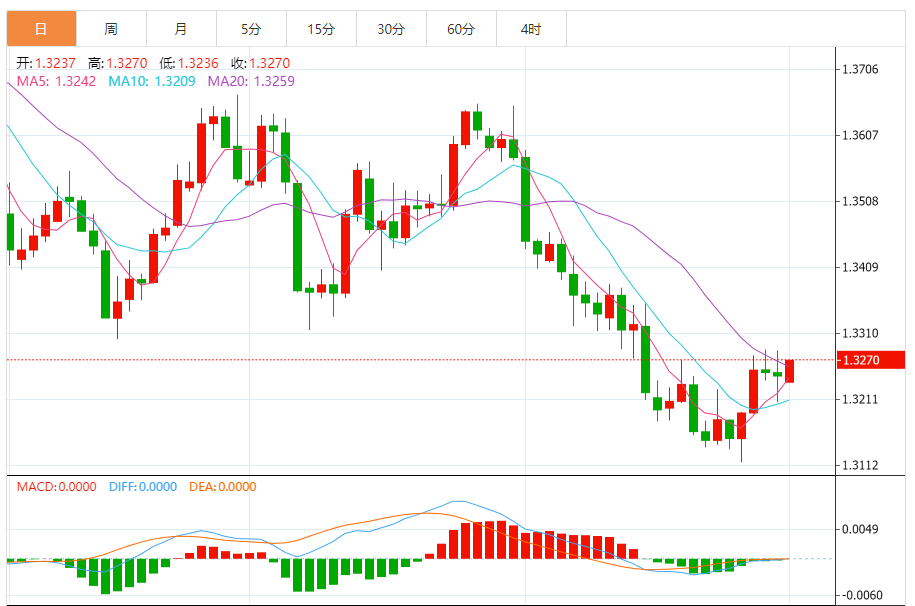Image resolution: width=915 pixels, height=606 pixels.
Task: Open the 5分 timeframe tab
Action: pyautogui.click(x=252, y=29)
